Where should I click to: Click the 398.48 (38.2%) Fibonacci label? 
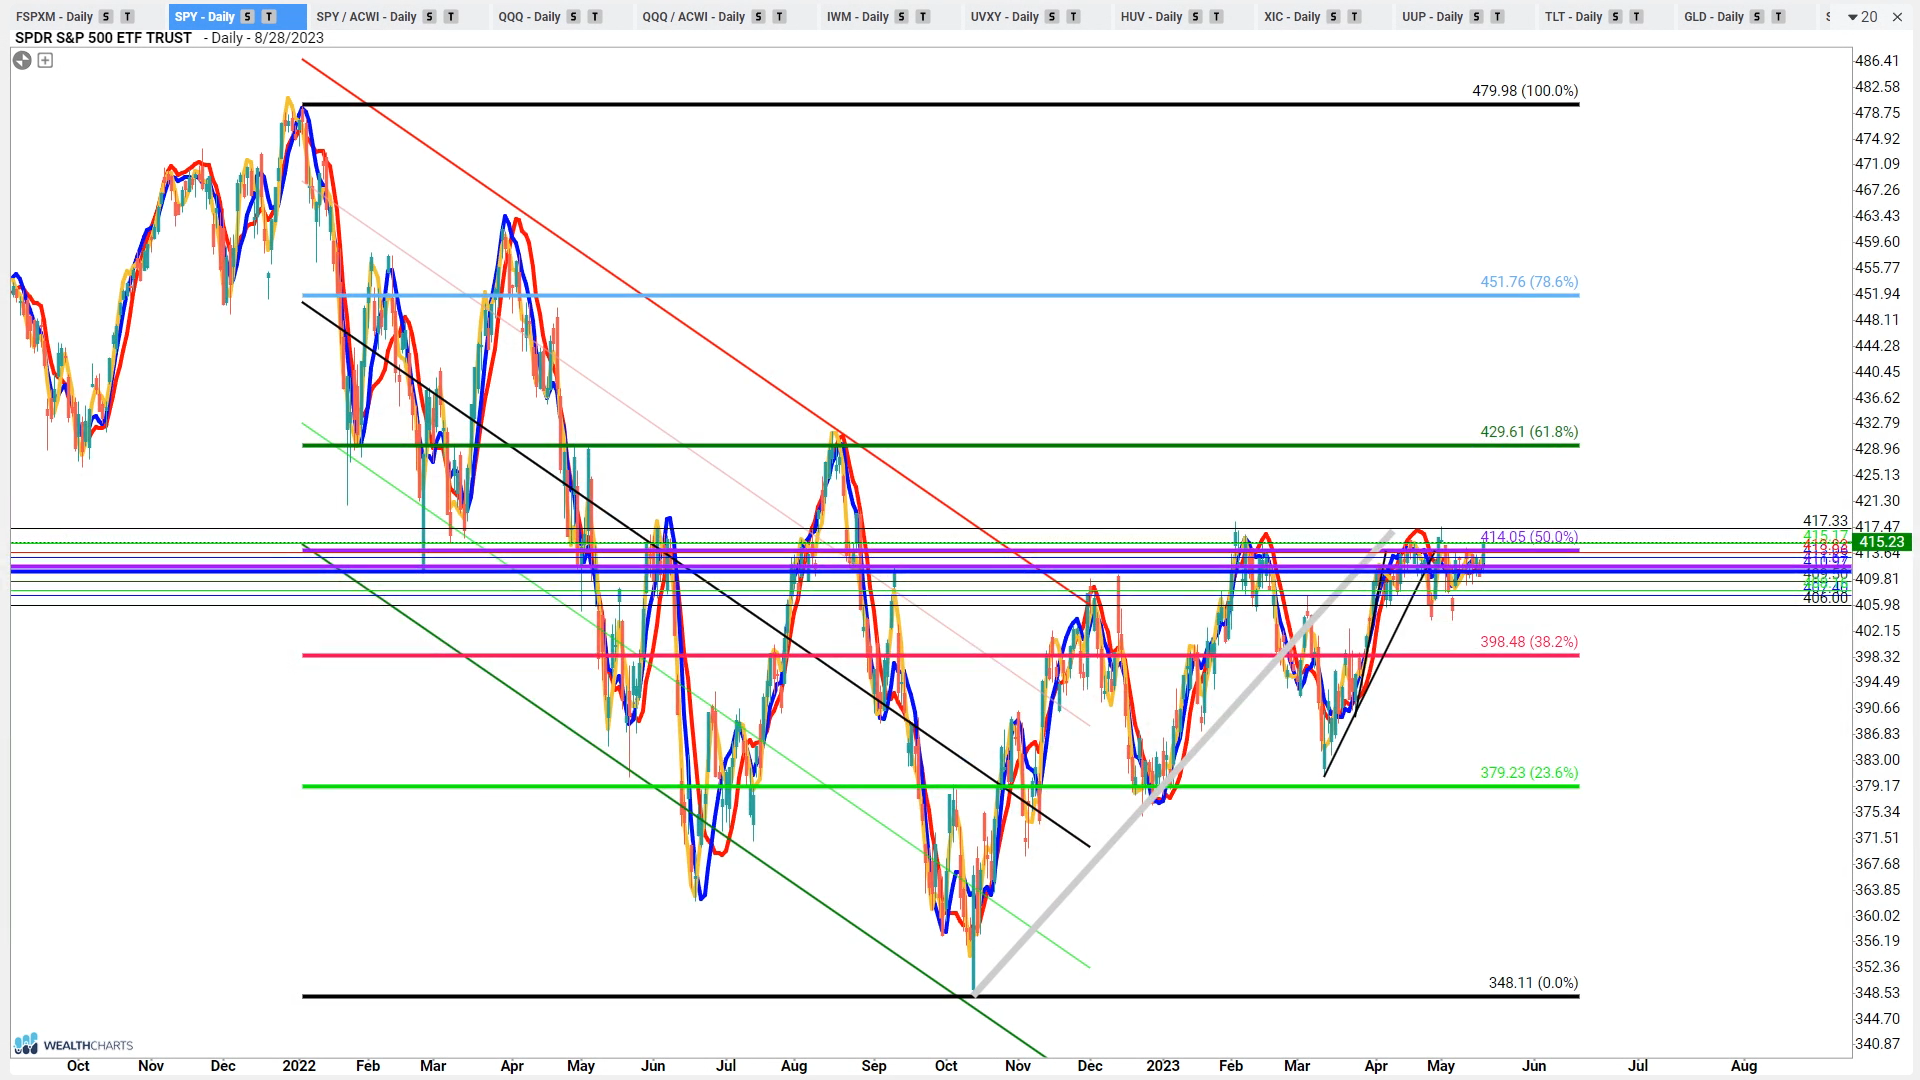1529,642
